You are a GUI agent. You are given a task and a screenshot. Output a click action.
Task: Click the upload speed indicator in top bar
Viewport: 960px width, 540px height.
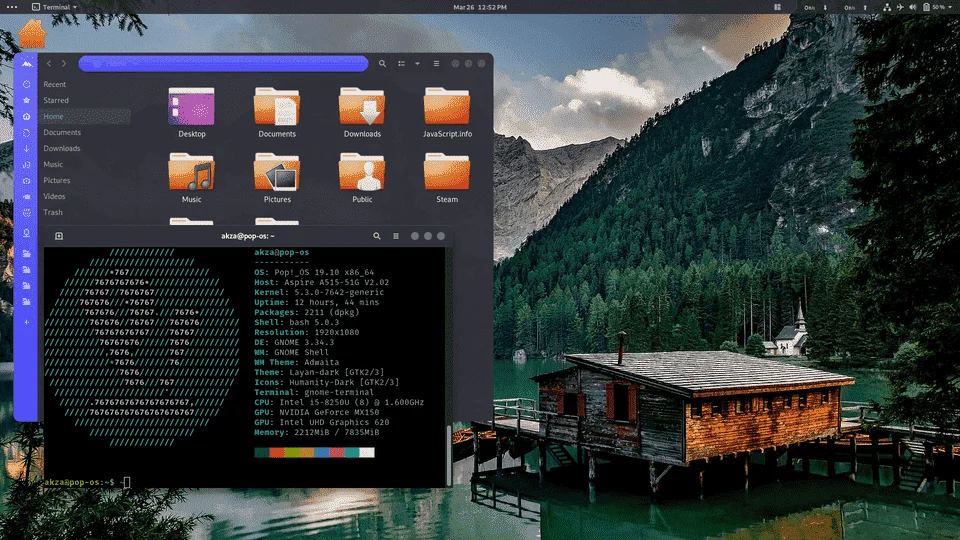coord(855,7)
